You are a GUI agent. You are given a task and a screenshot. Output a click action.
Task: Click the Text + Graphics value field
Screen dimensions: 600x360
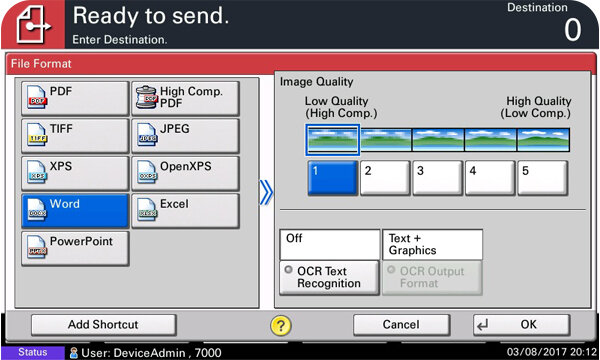(433, 244)
